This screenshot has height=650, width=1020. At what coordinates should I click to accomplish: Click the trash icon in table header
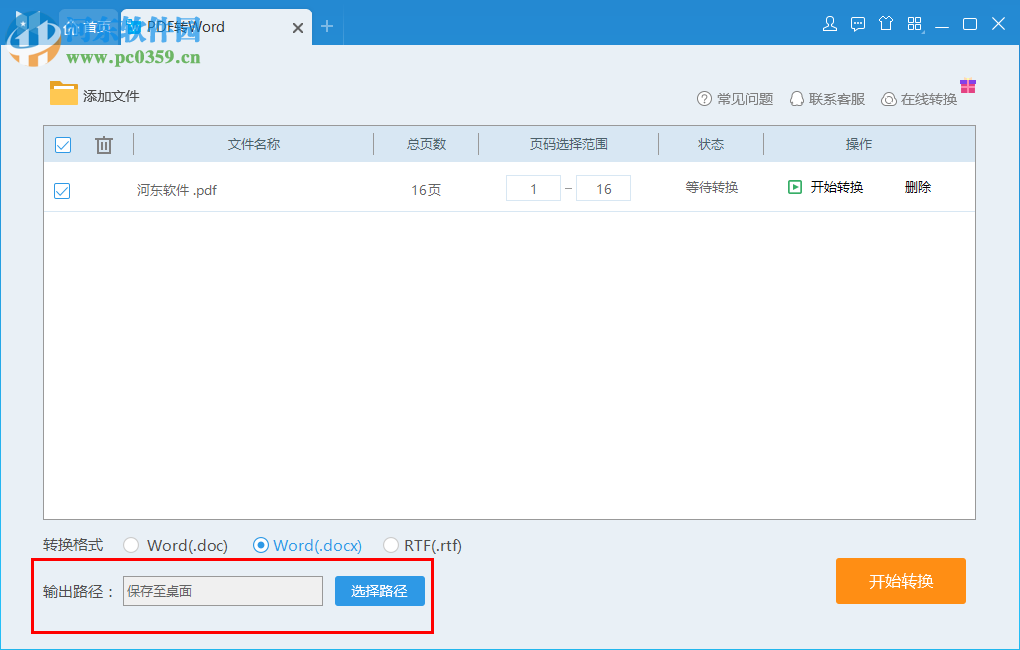[x=104, y=144]
